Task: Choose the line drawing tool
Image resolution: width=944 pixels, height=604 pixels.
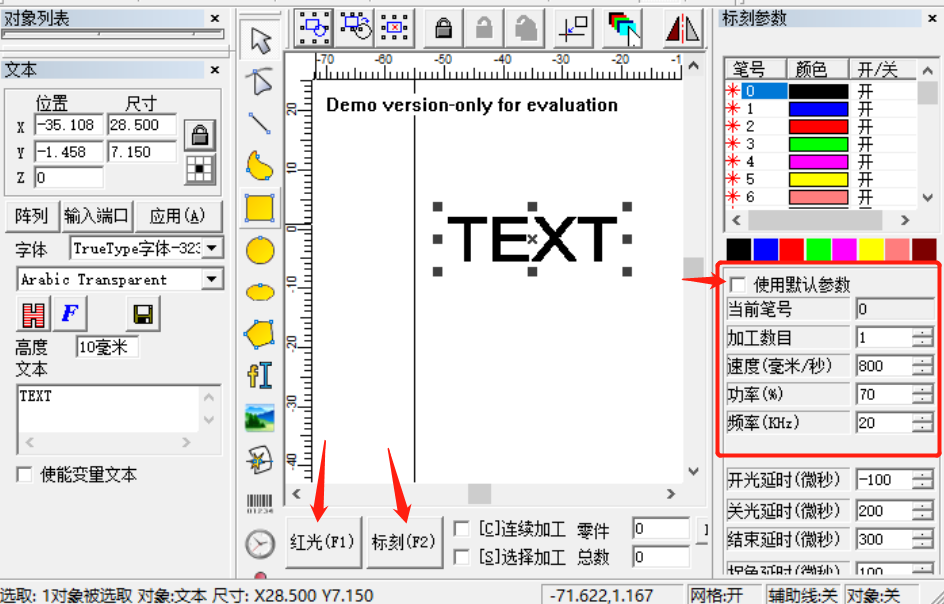Action: tap(260, 123)
